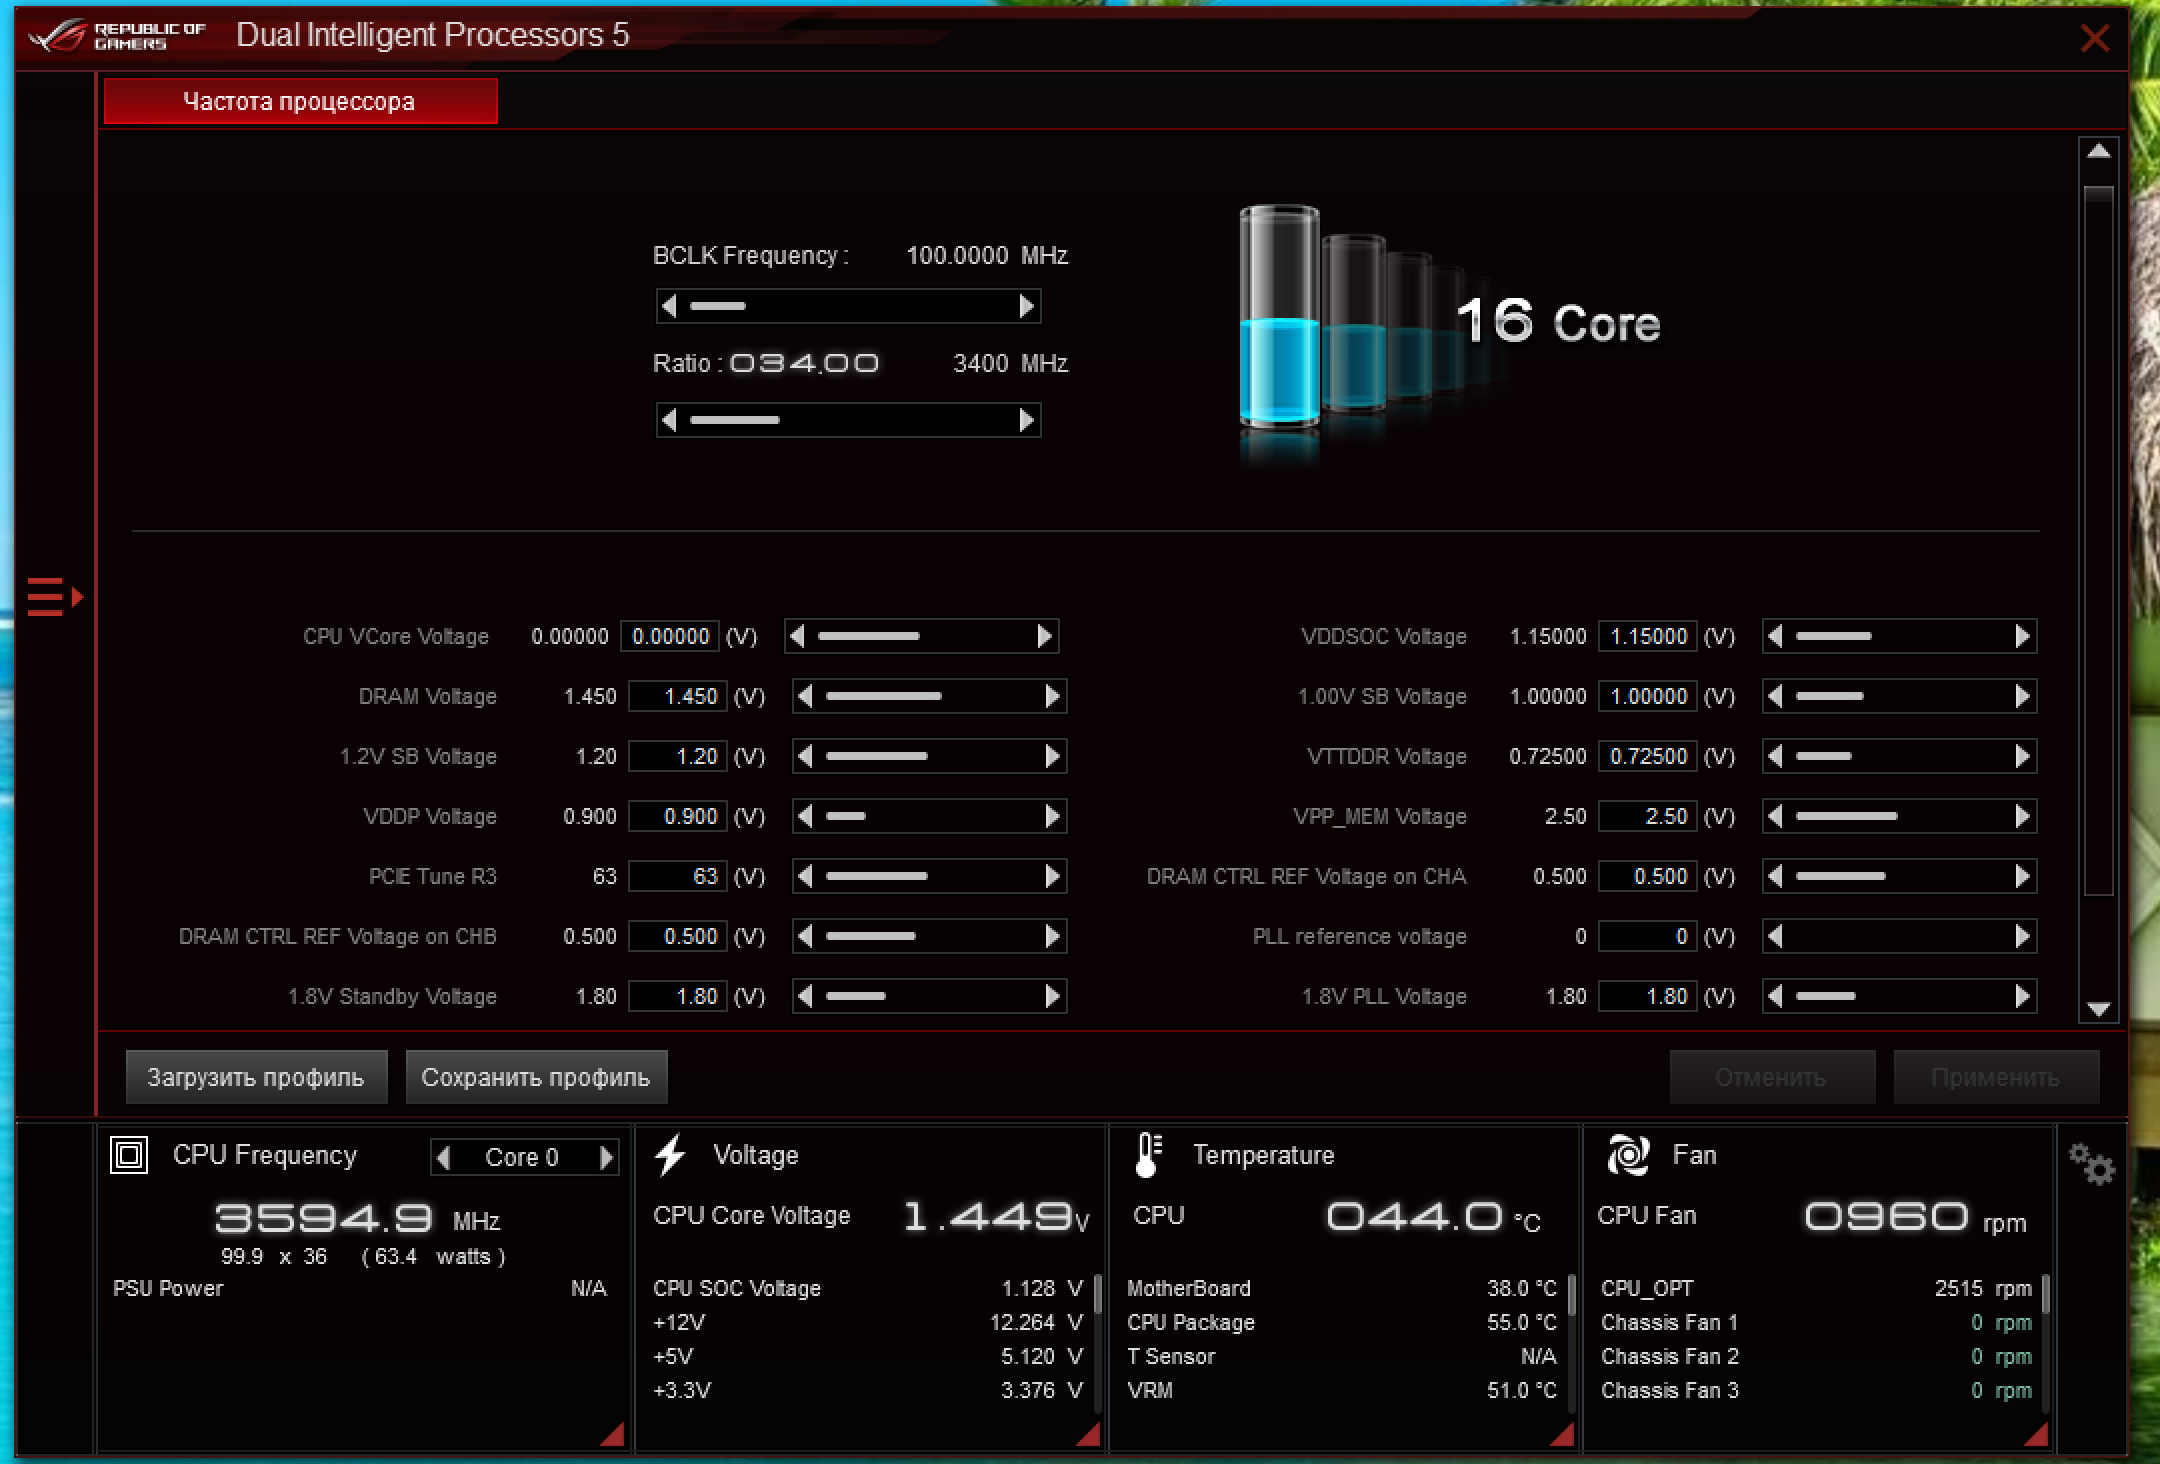
Task: Decrease CPU Ratio with left arrow
Action: [670, 420]
